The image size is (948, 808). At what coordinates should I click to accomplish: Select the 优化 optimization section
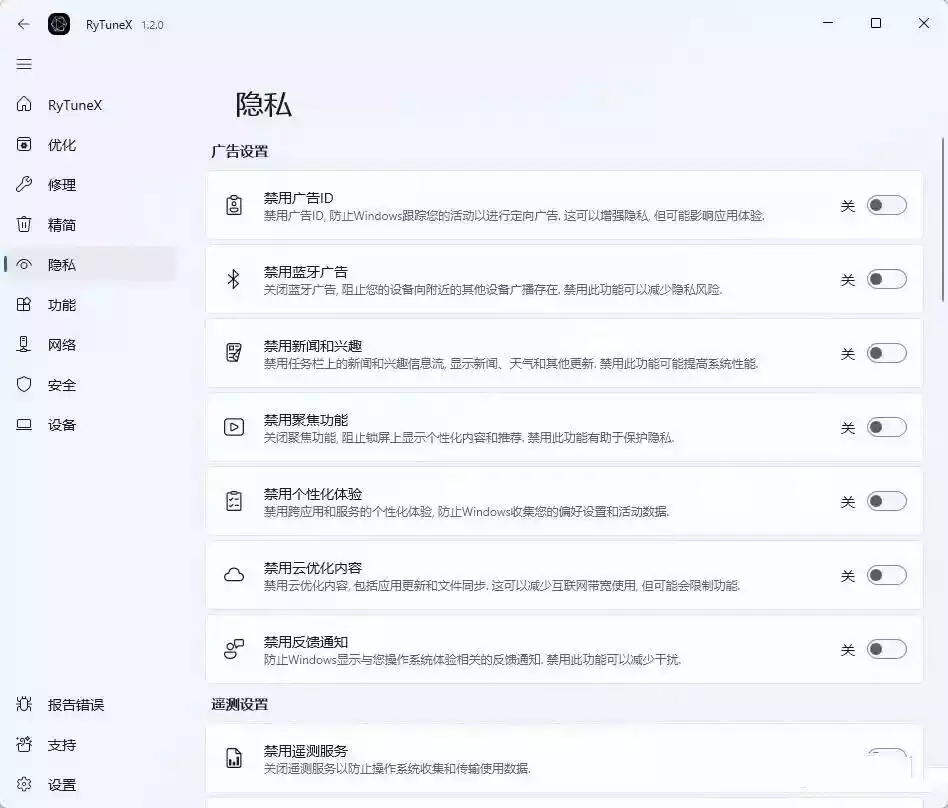click(62, 144)
